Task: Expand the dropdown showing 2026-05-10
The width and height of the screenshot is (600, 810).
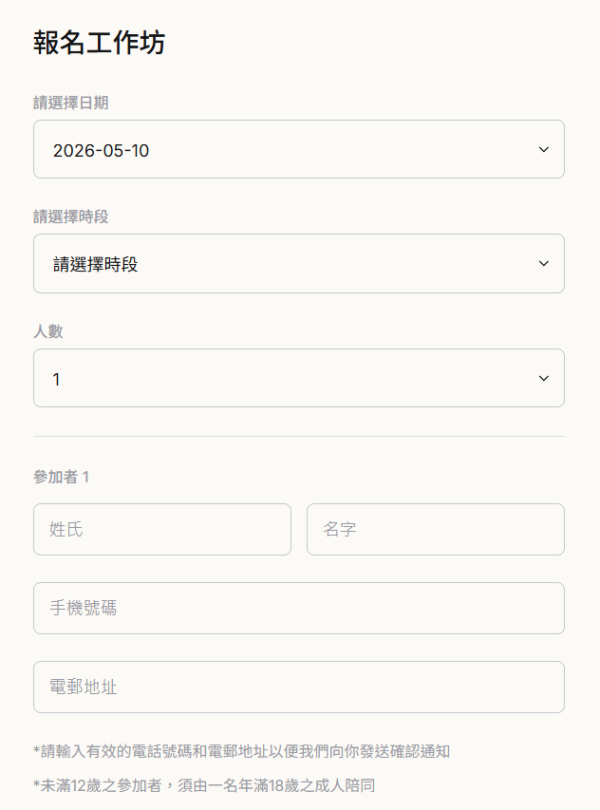Action: click(x=300, y=149)
